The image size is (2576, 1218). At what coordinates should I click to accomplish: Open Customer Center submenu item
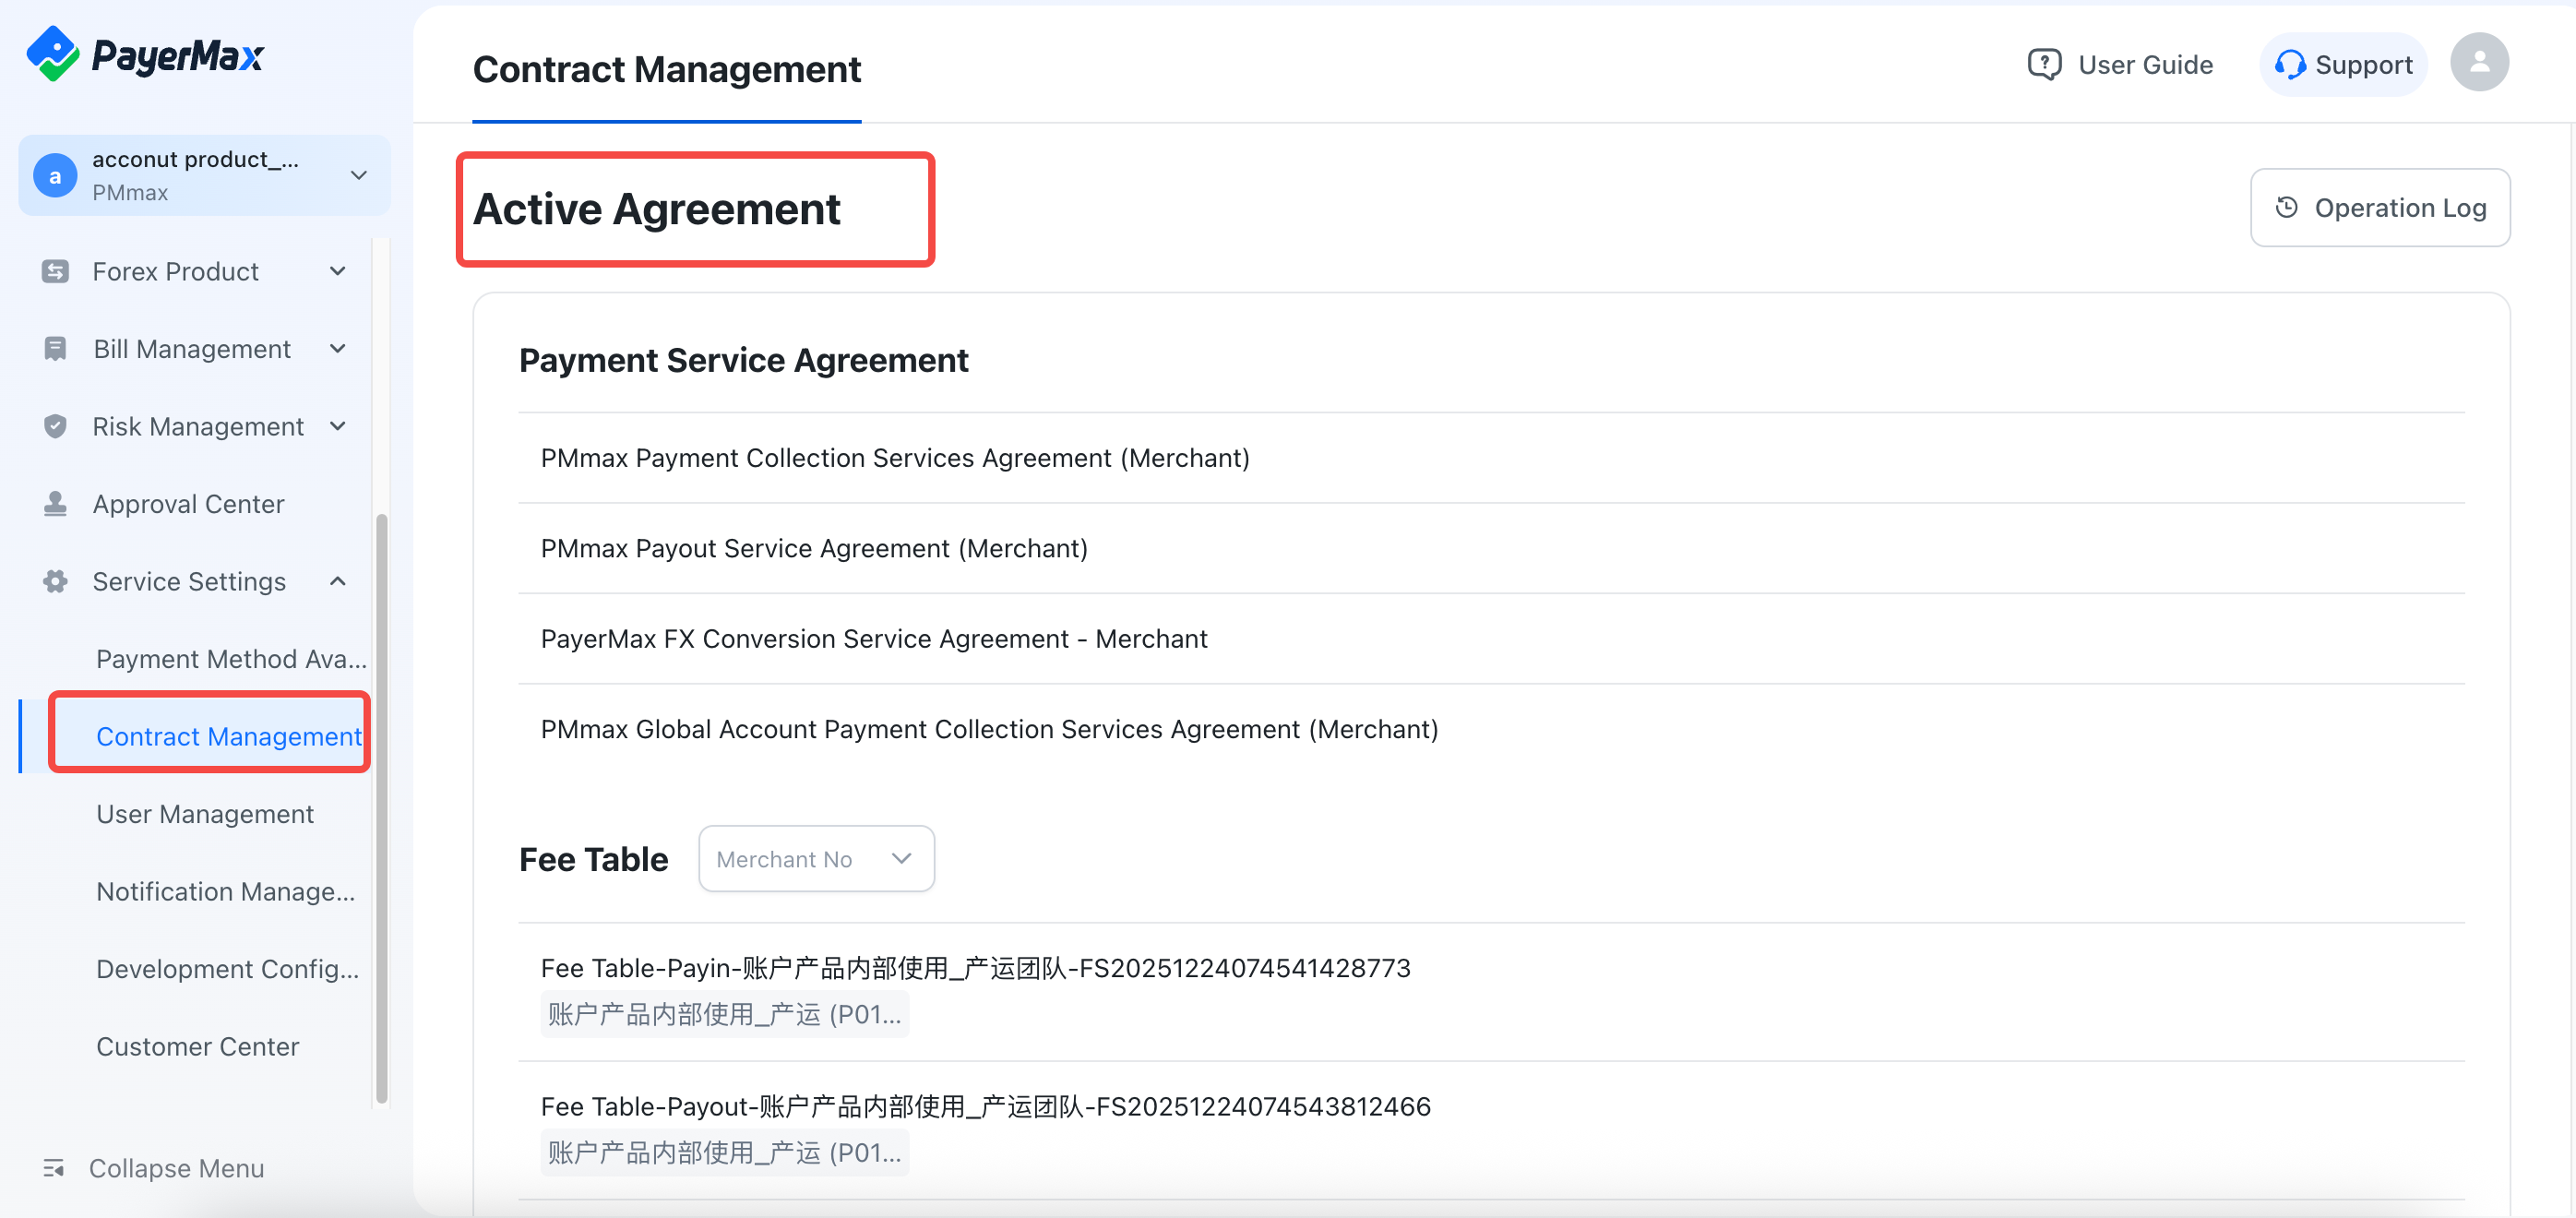click(198, 1046)
